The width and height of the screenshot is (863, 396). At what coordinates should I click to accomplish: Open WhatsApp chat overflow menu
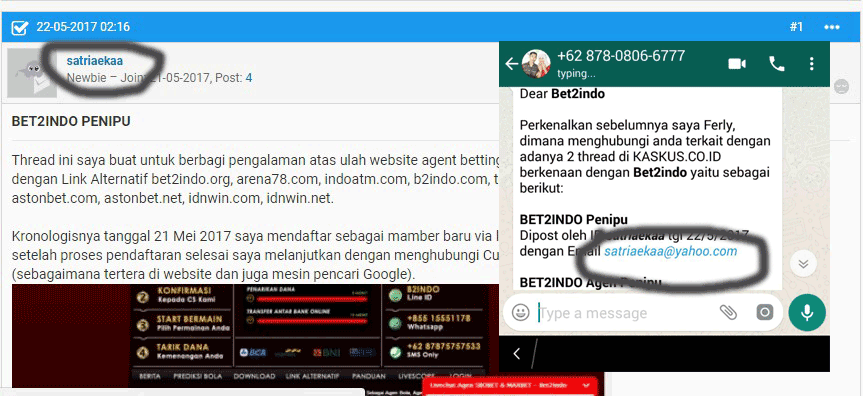[812, 64]
